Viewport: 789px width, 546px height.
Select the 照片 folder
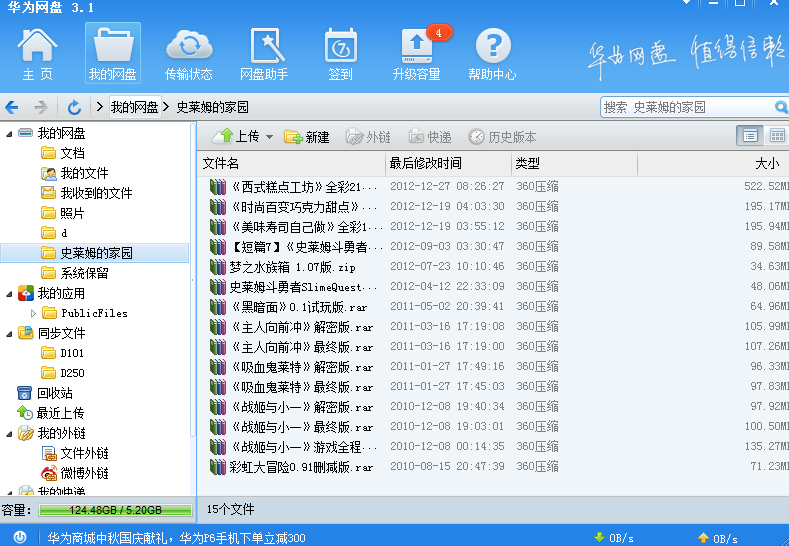point(63,213)
